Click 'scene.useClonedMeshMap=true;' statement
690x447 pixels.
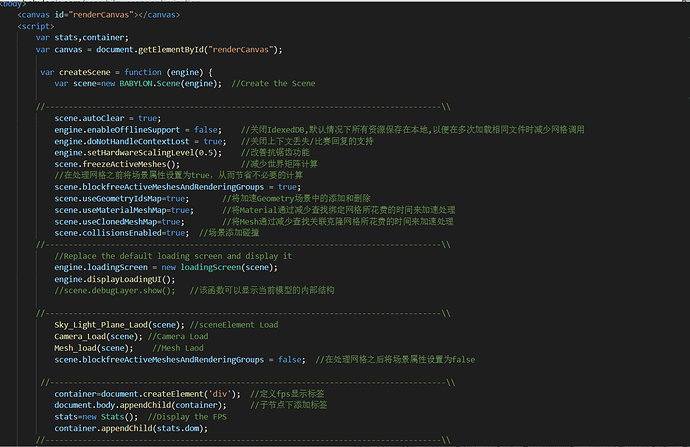119,221
